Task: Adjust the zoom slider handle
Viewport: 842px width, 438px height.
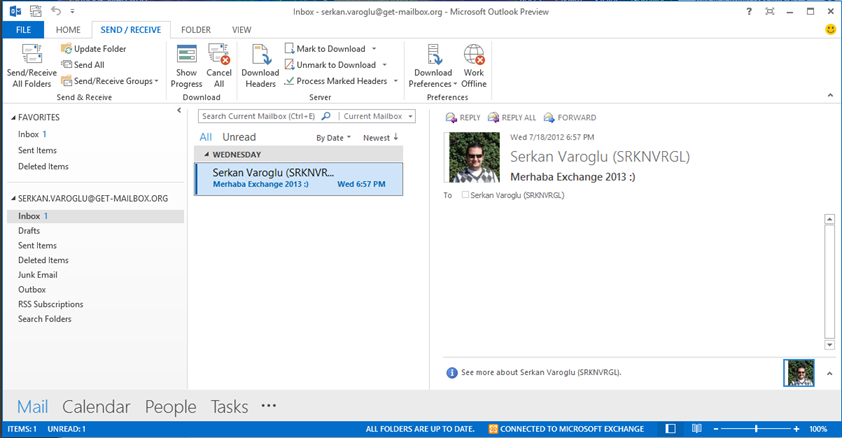Action: (756, 429)
